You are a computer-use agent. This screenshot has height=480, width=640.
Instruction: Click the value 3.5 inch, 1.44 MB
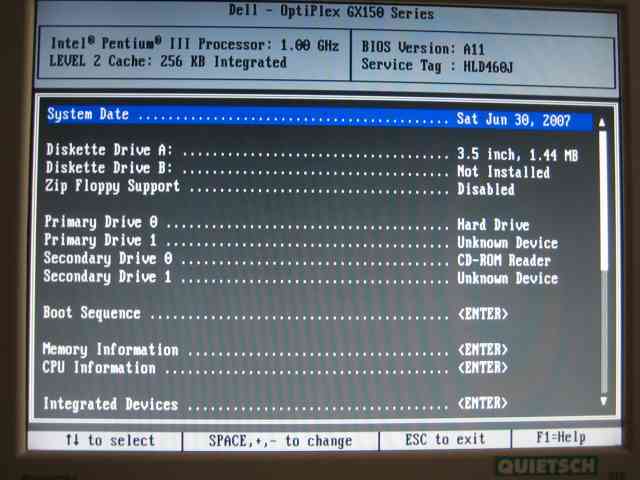coord(517,155)
